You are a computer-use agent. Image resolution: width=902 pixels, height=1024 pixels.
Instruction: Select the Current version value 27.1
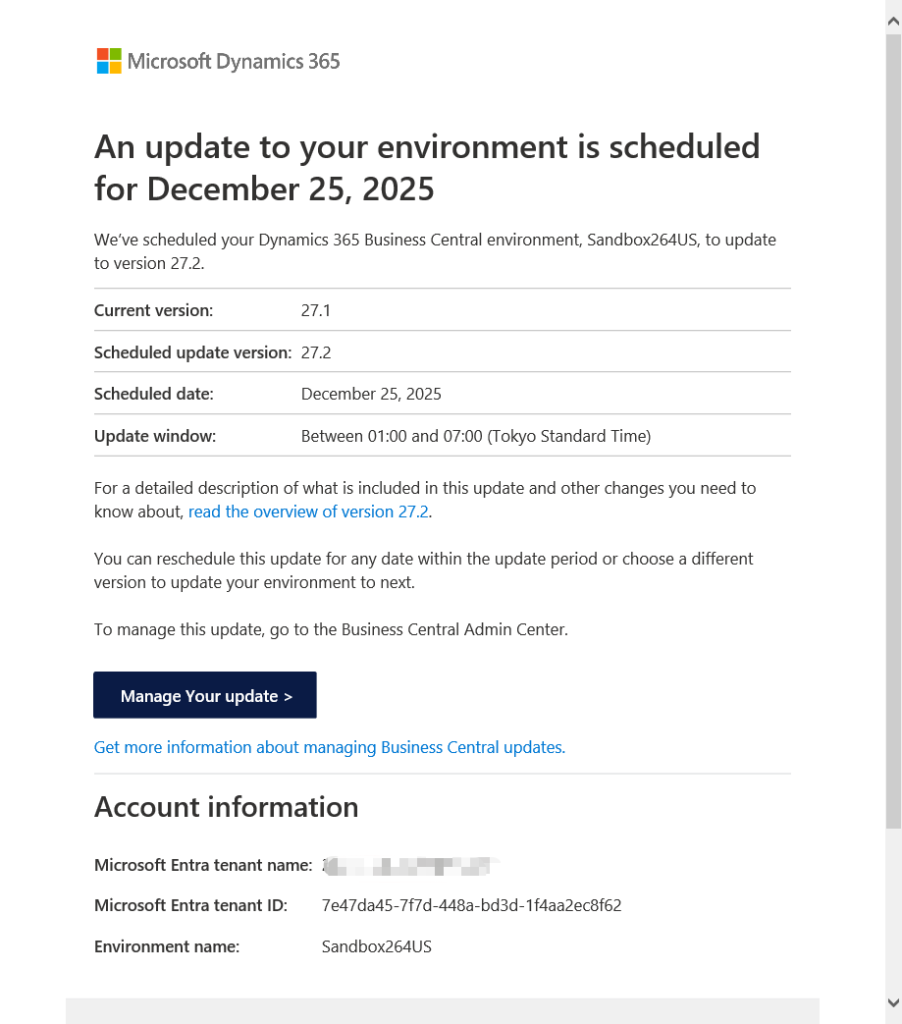point(316,310)
